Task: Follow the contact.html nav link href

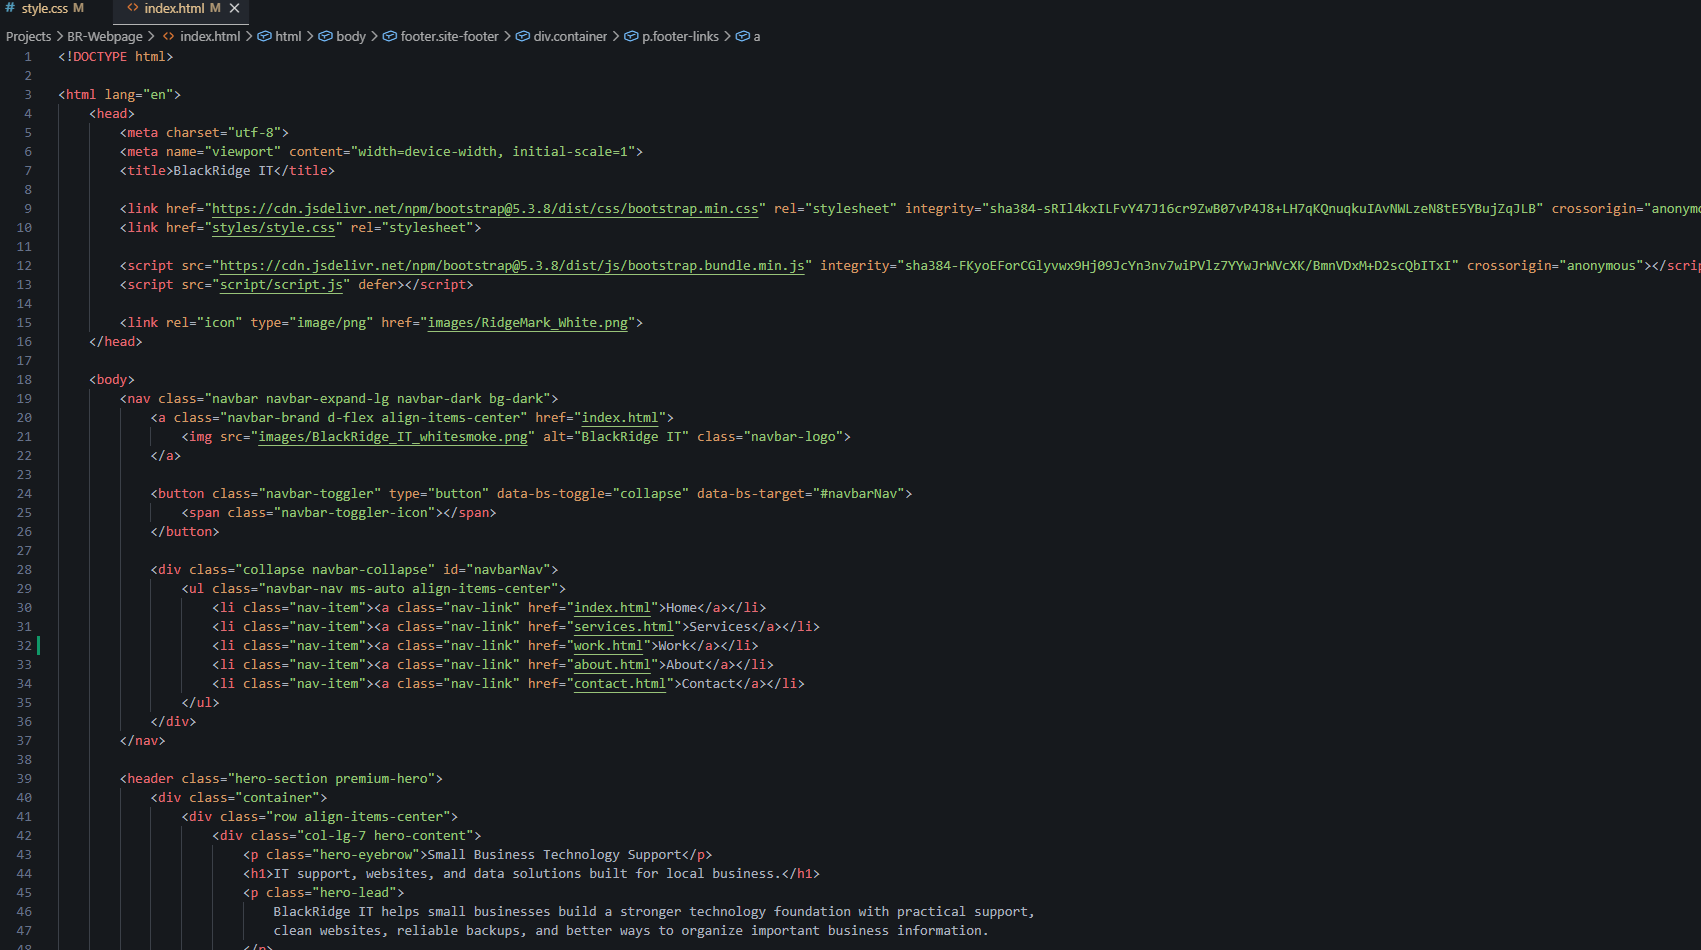Action: click(x=620, y=684)
